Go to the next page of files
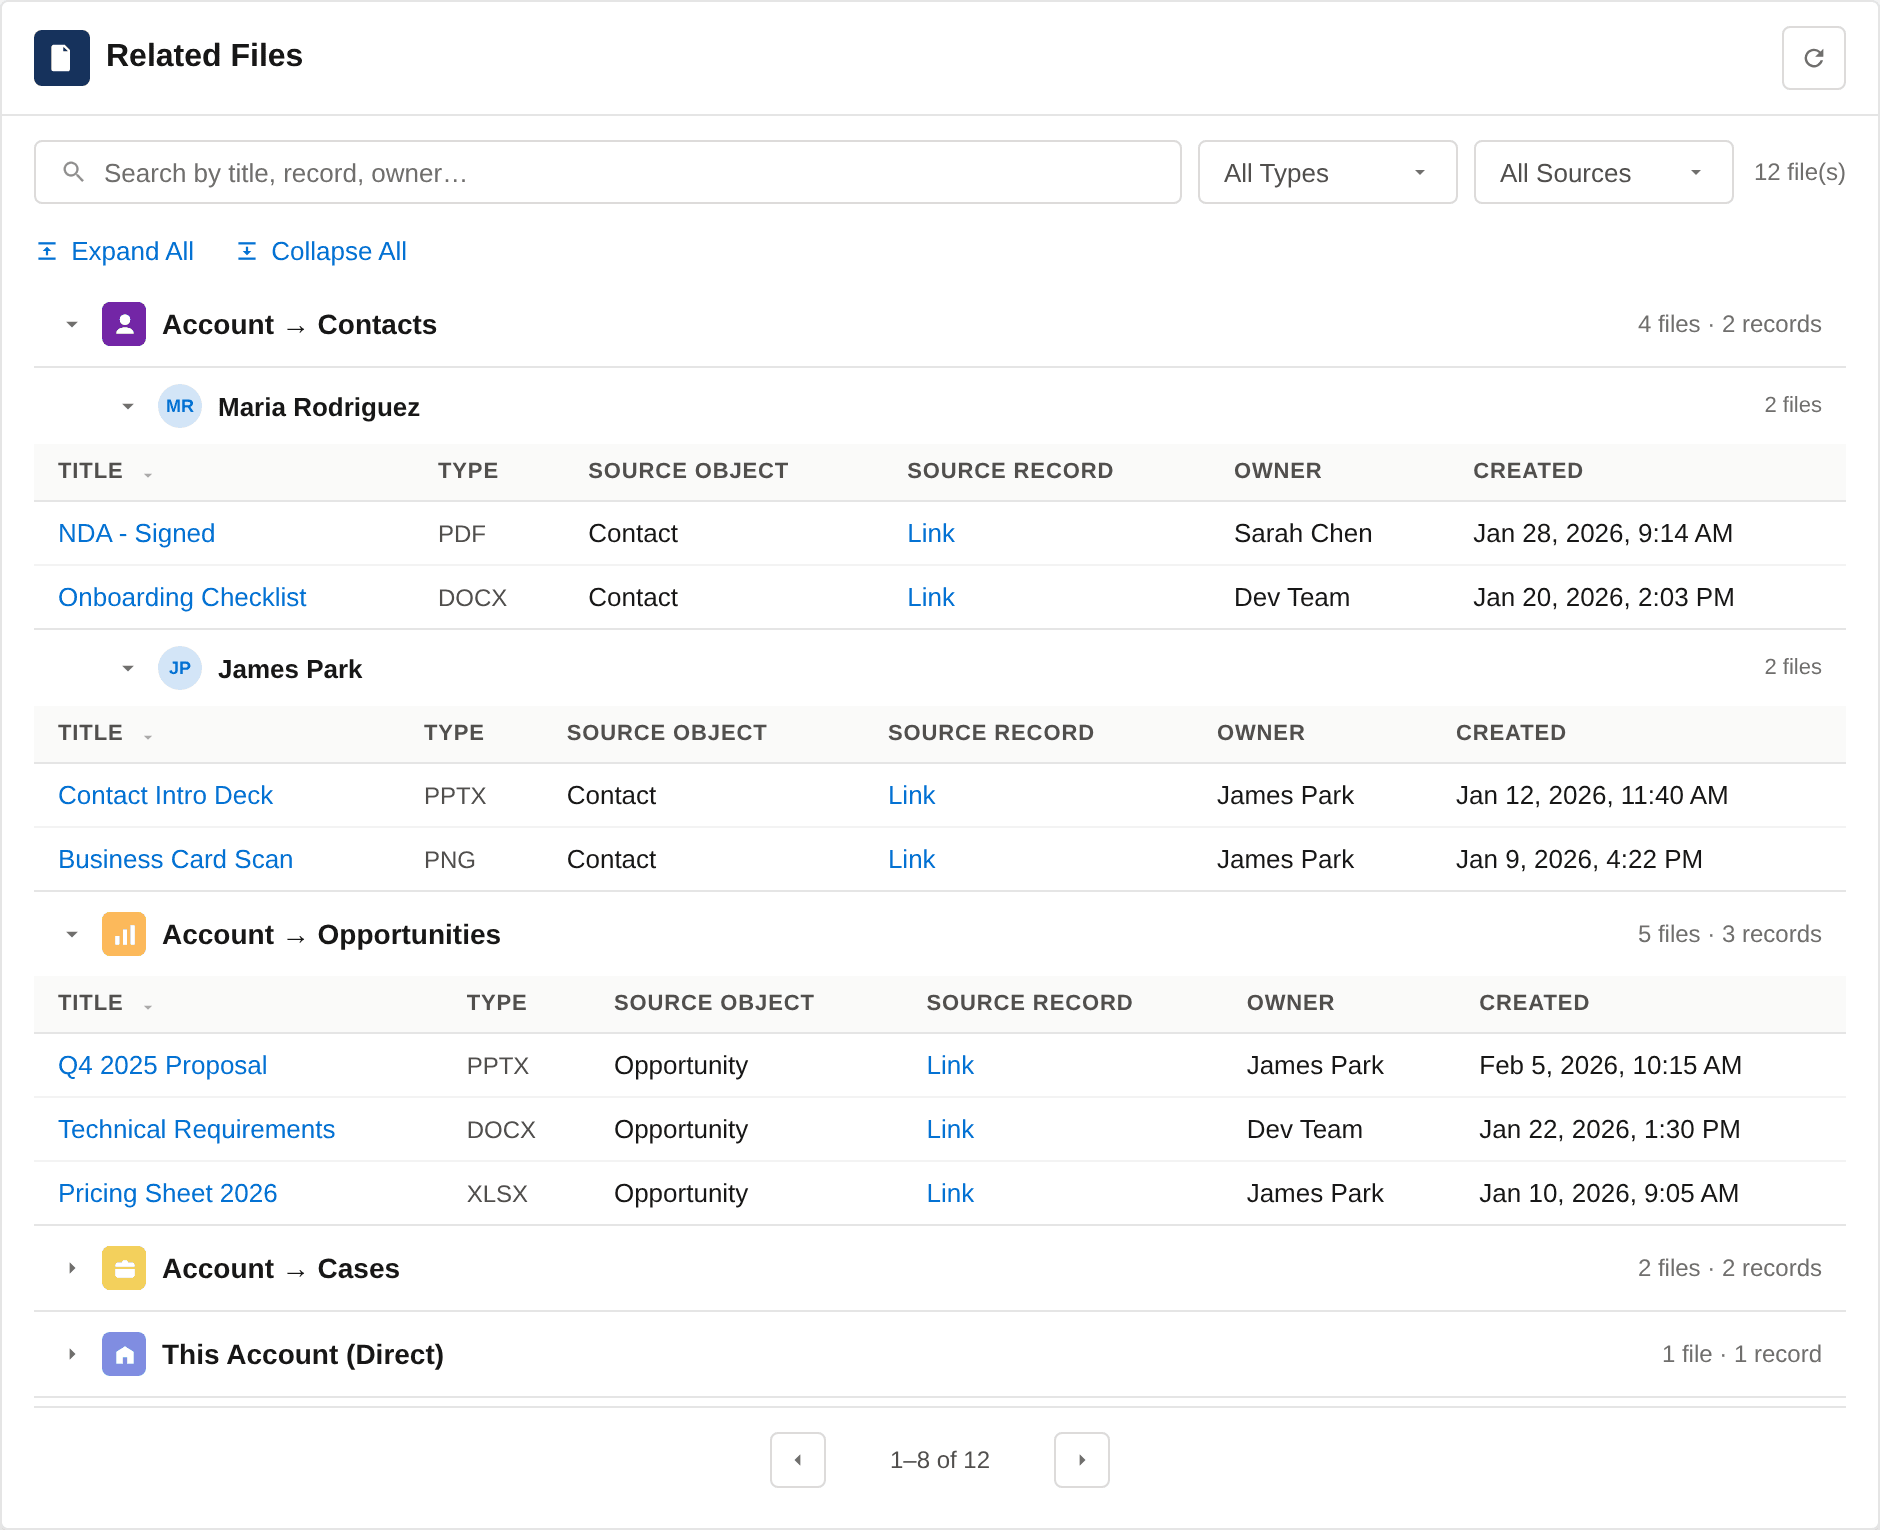The image size is (1880, 1530). [1081, 1460]
